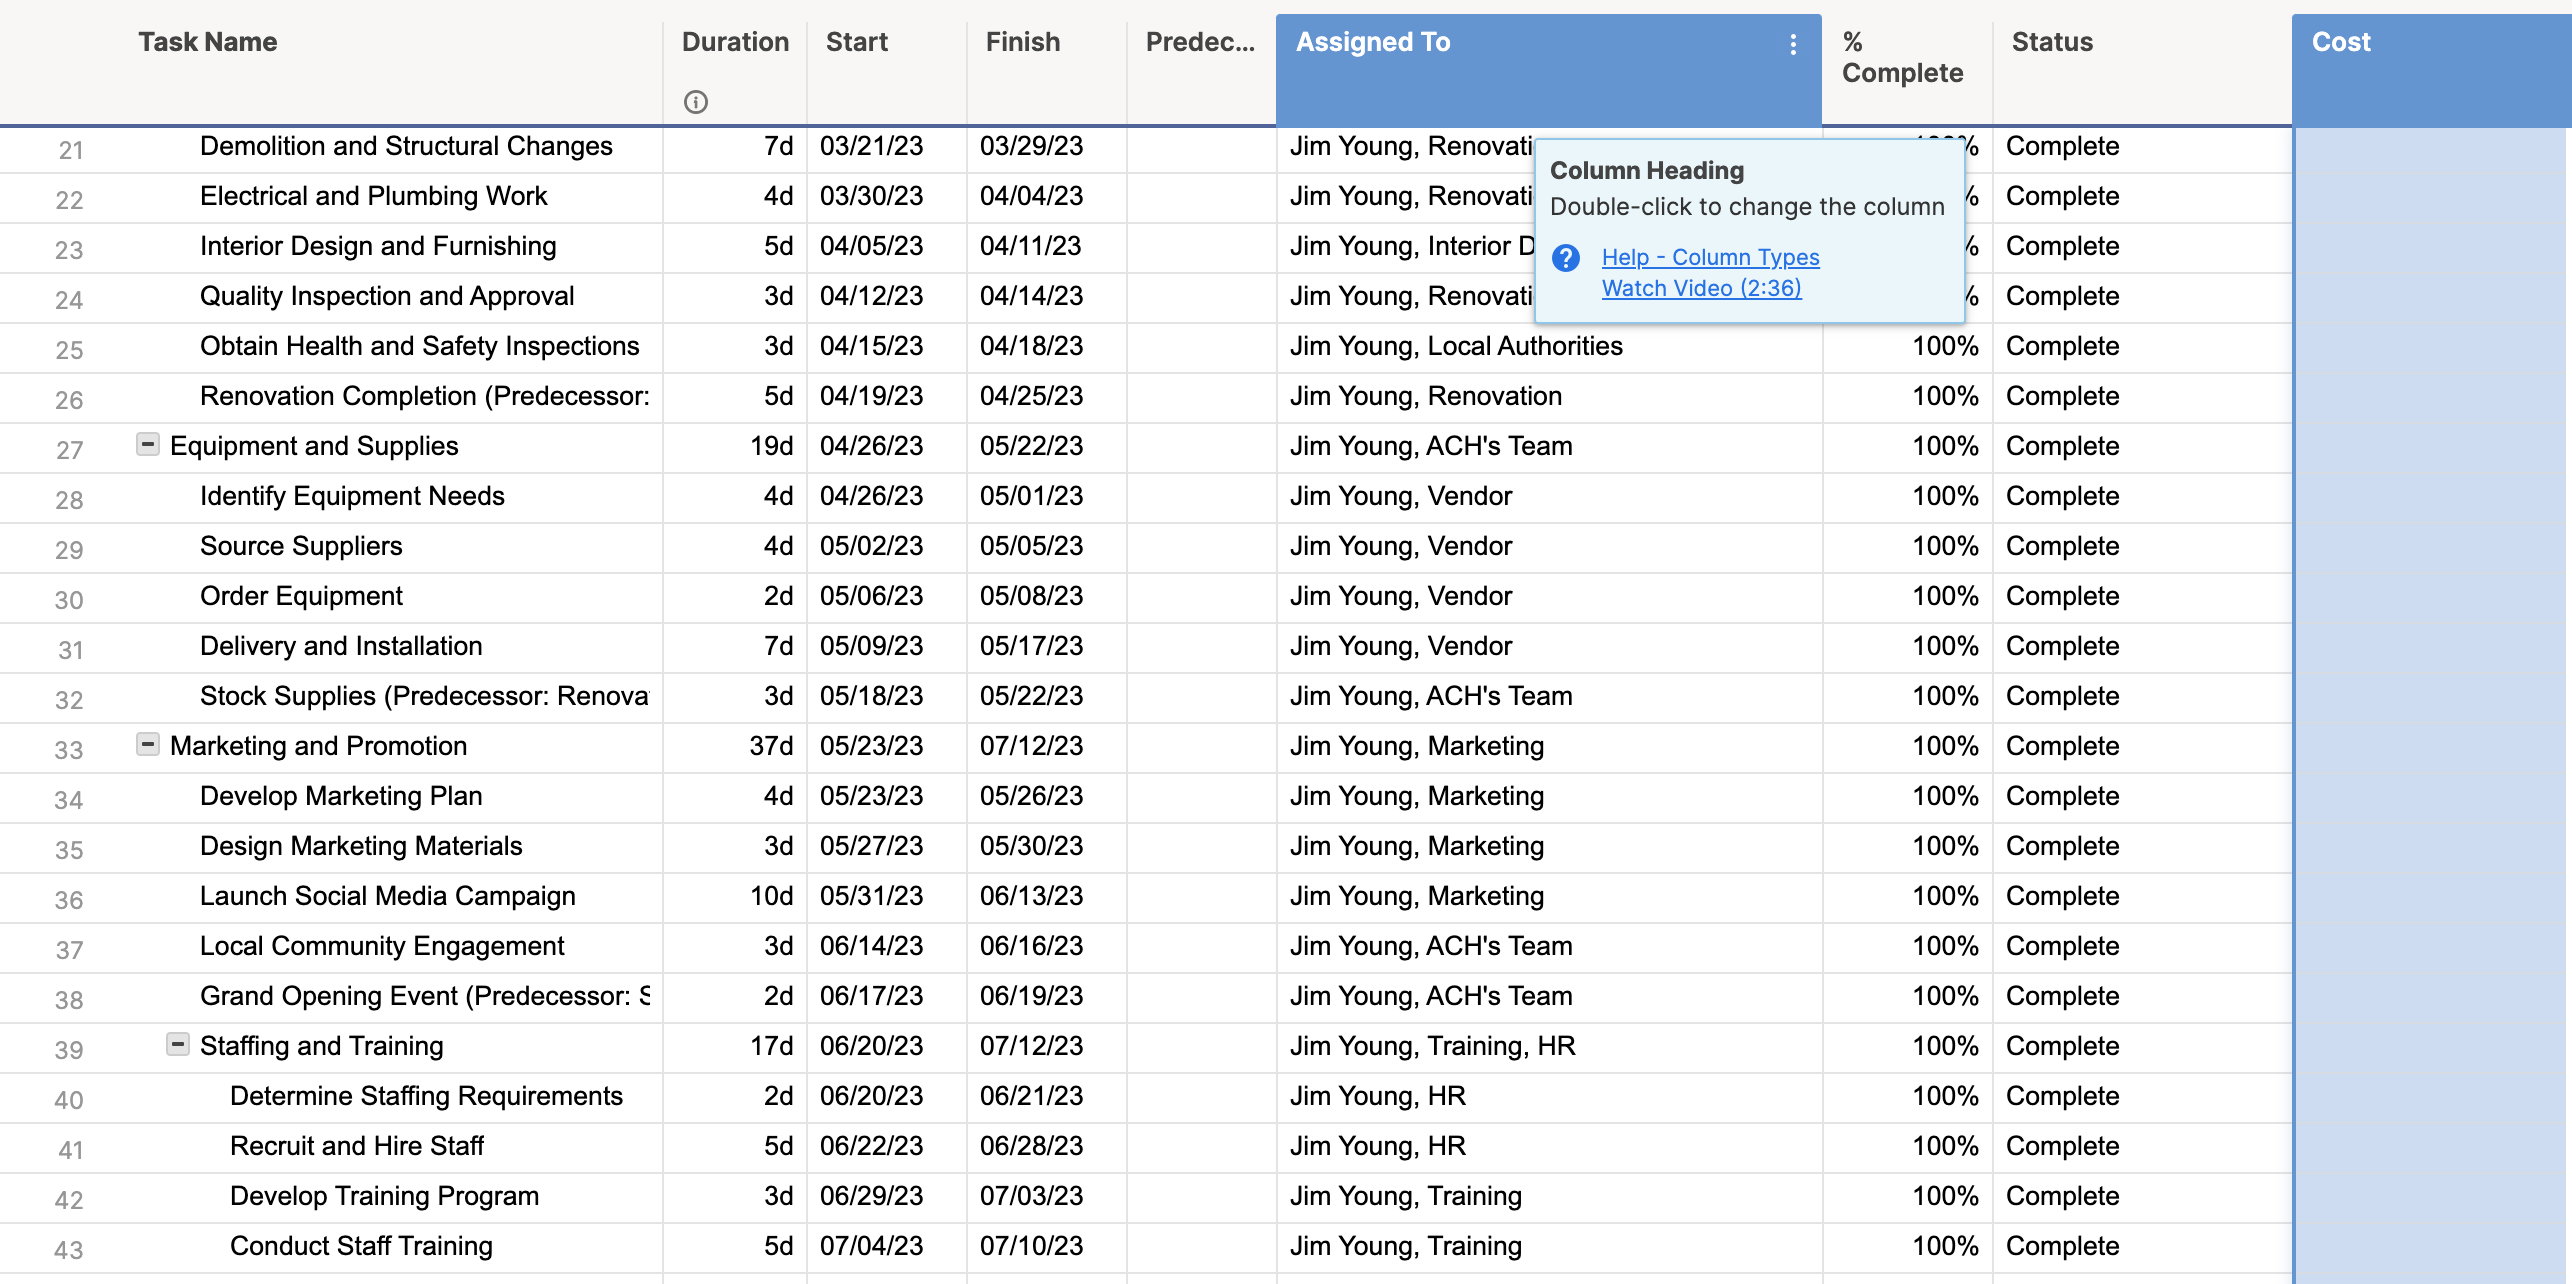Screen dimensions: 2572x1284
Task: Collapse the Marketing and Promotion section
Action: 146,744
